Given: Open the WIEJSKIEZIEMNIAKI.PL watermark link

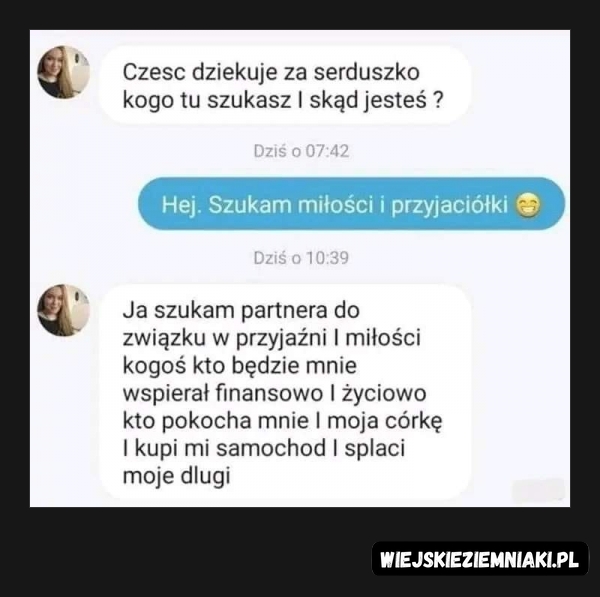Looking at the screenshot, I should coord(480,559).
